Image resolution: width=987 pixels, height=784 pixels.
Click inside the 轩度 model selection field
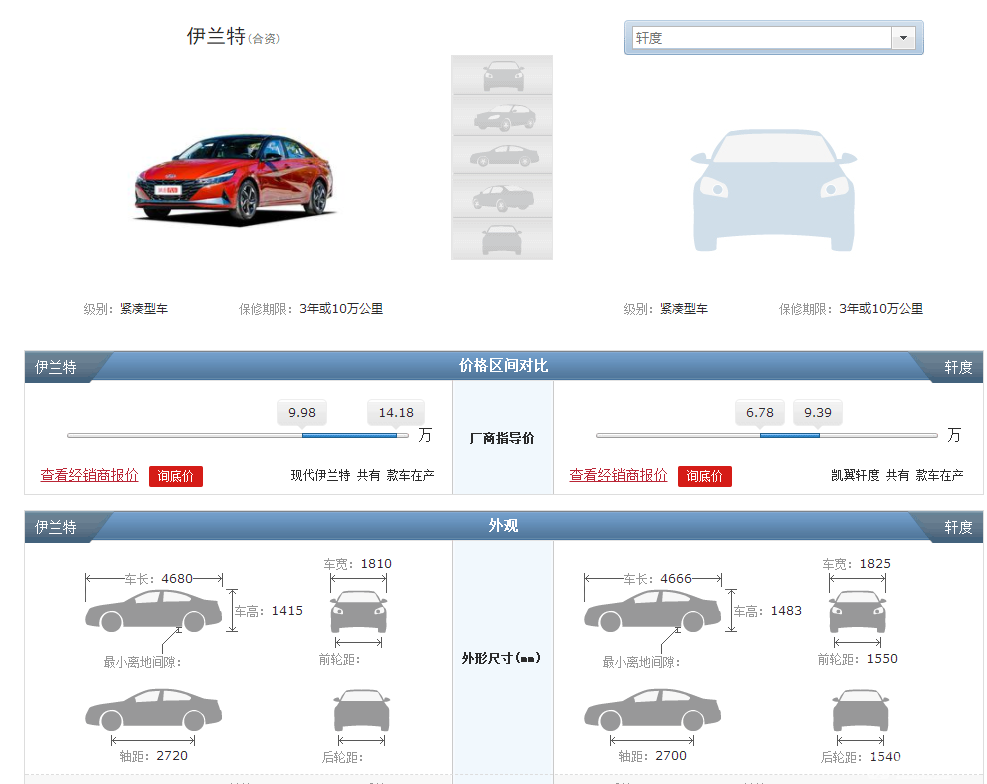(x=762, y=38)
